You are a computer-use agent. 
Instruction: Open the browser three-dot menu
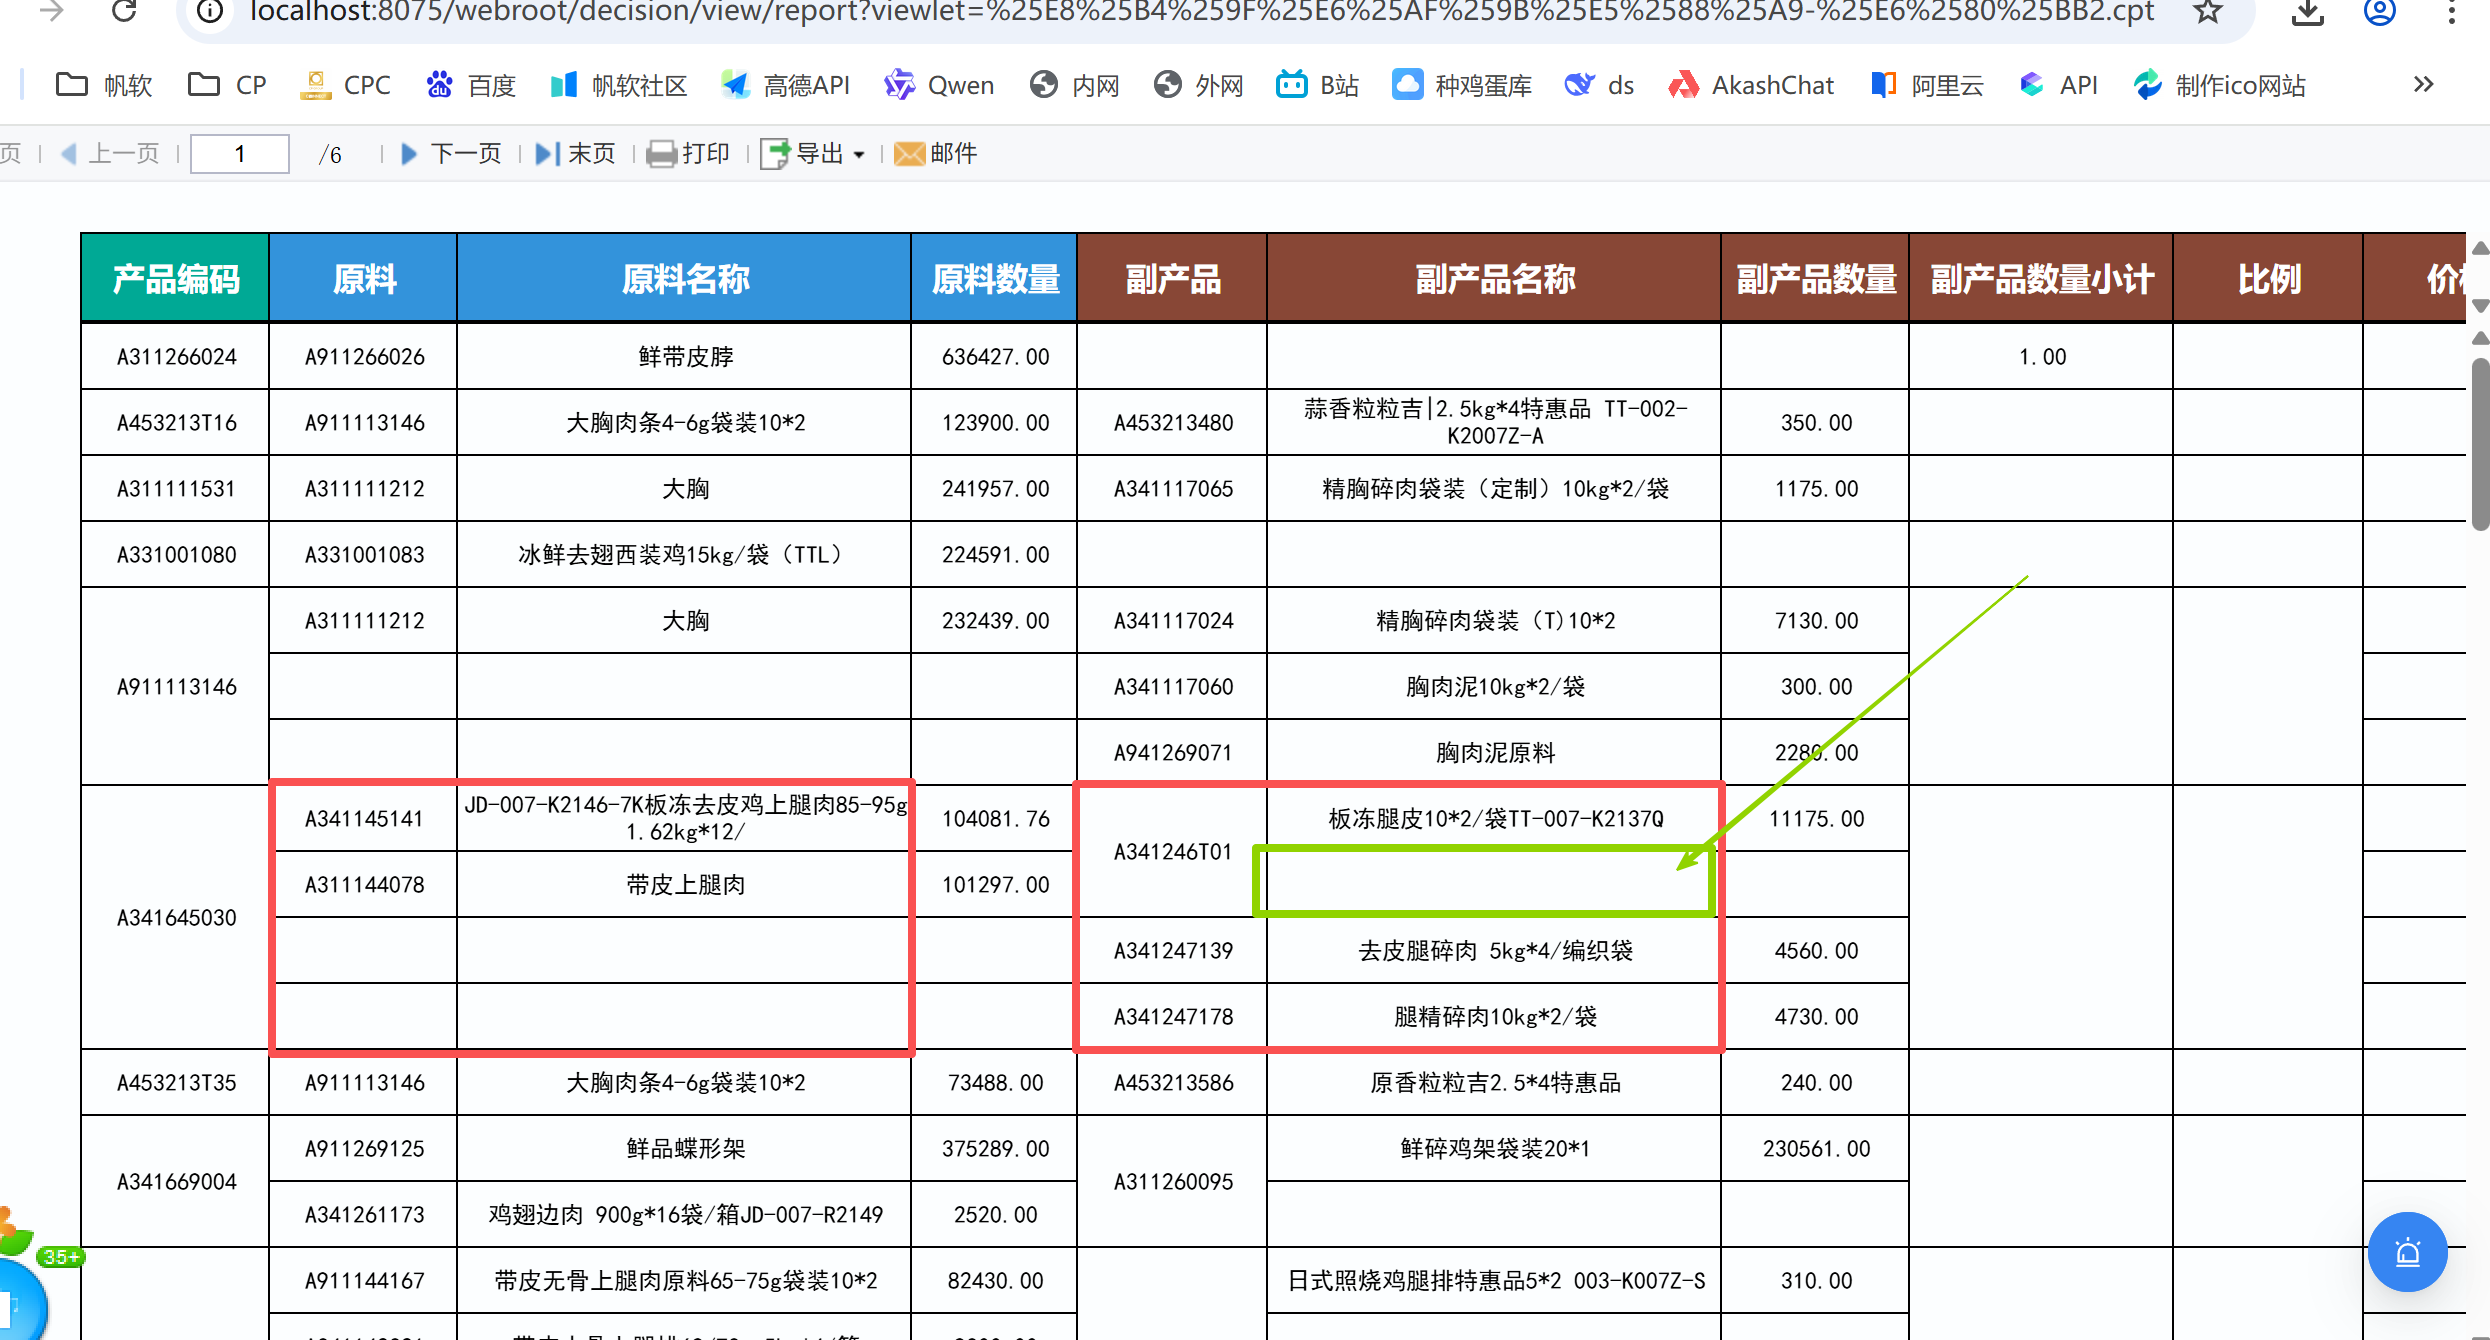point(2451,12)
